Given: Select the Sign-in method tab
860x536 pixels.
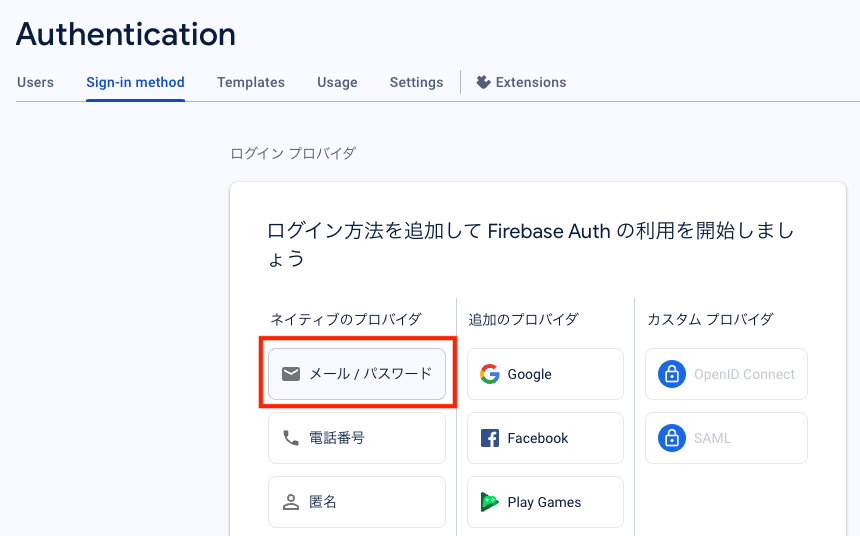Looking at the screenshot, I should click(x=135, y=82).
